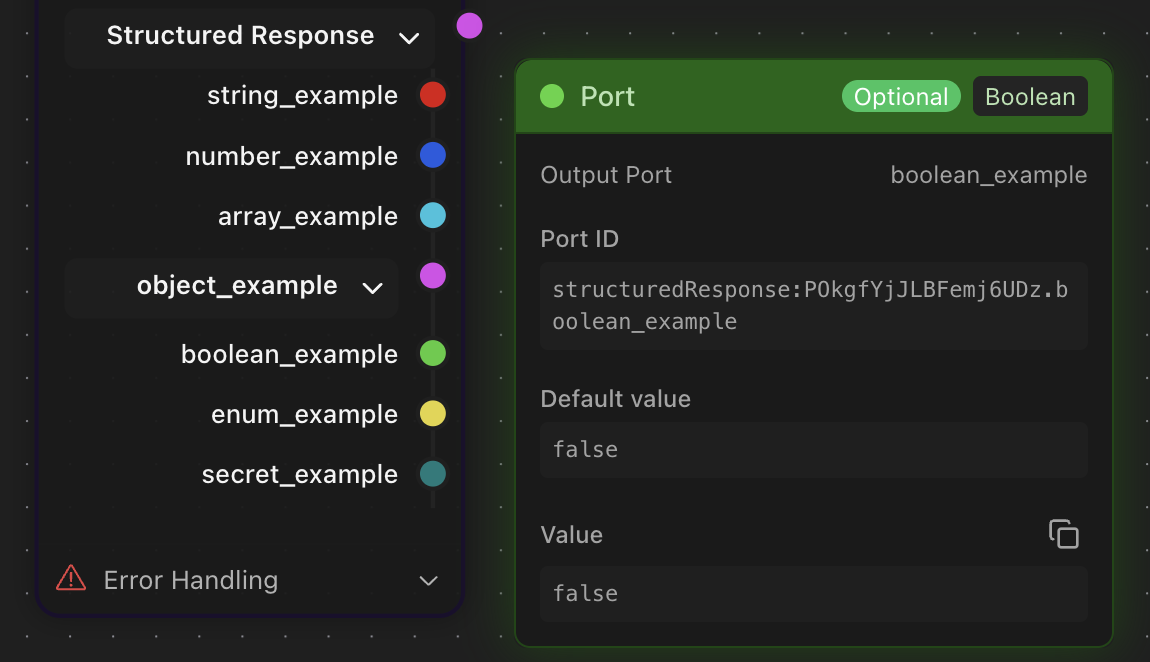
Task: Expand the Error Handling section chevron
Action: [428, 580]
